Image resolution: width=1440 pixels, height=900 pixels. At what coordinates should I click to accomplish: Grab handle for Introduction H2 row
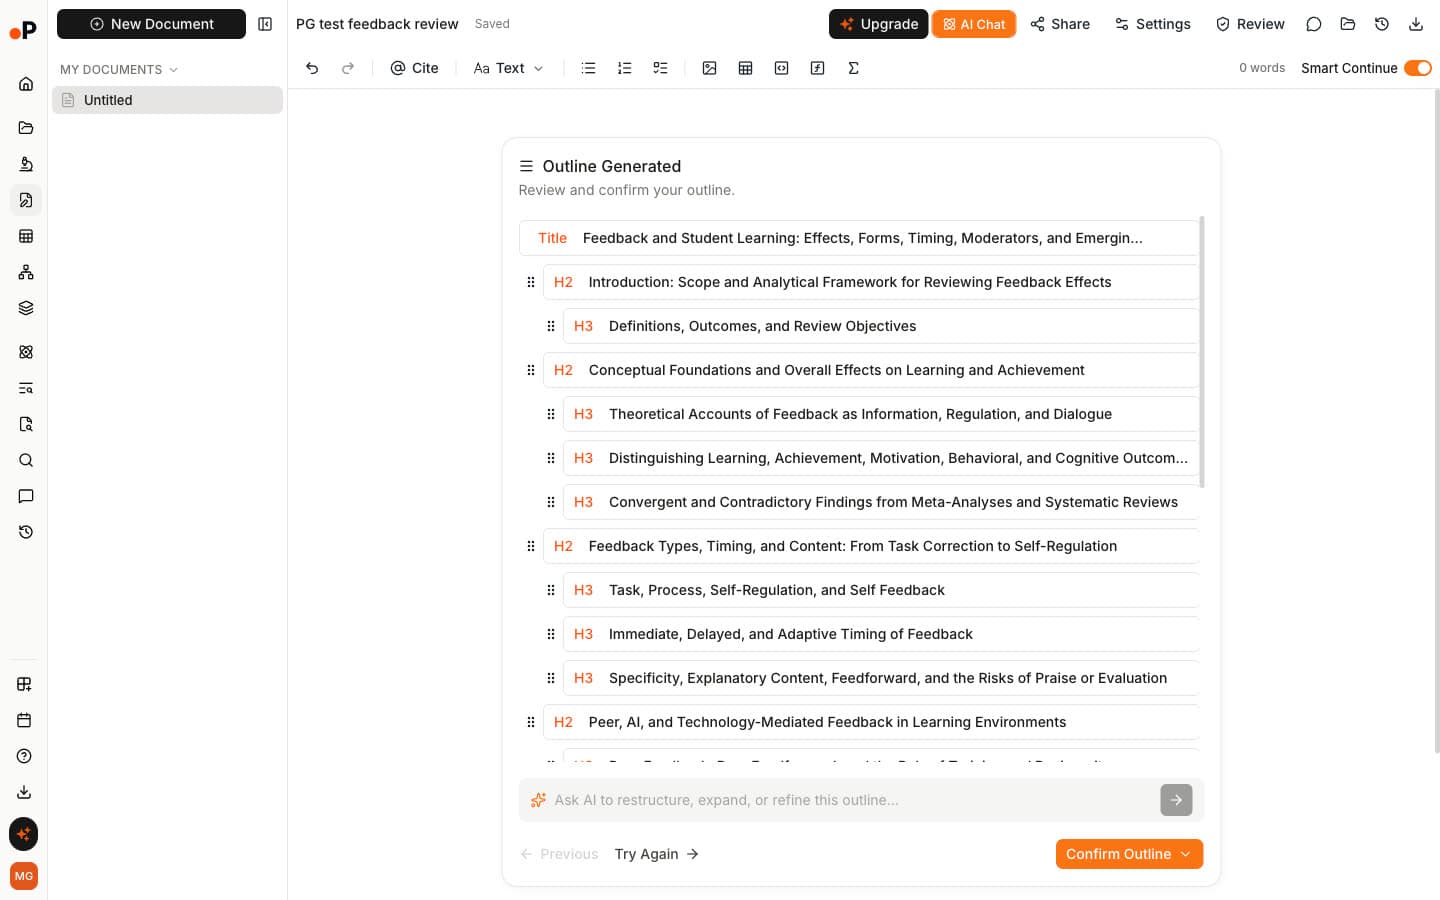click(531, 282)
